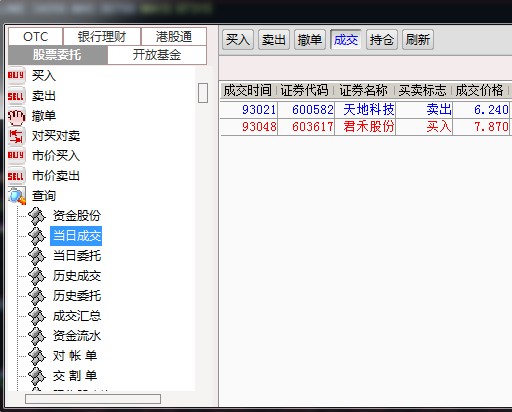
Task: Select the 君禾股份 trade row
Action: pyautogui.click(x=366, y=127)
